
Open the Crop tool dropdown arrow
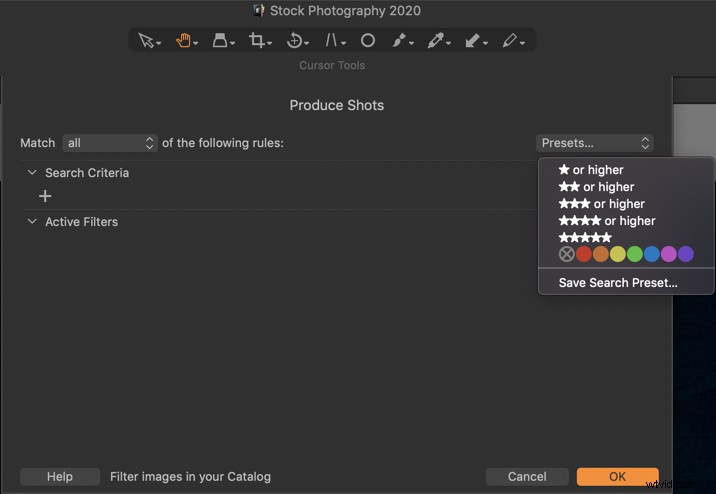click(x=269, y=43)
